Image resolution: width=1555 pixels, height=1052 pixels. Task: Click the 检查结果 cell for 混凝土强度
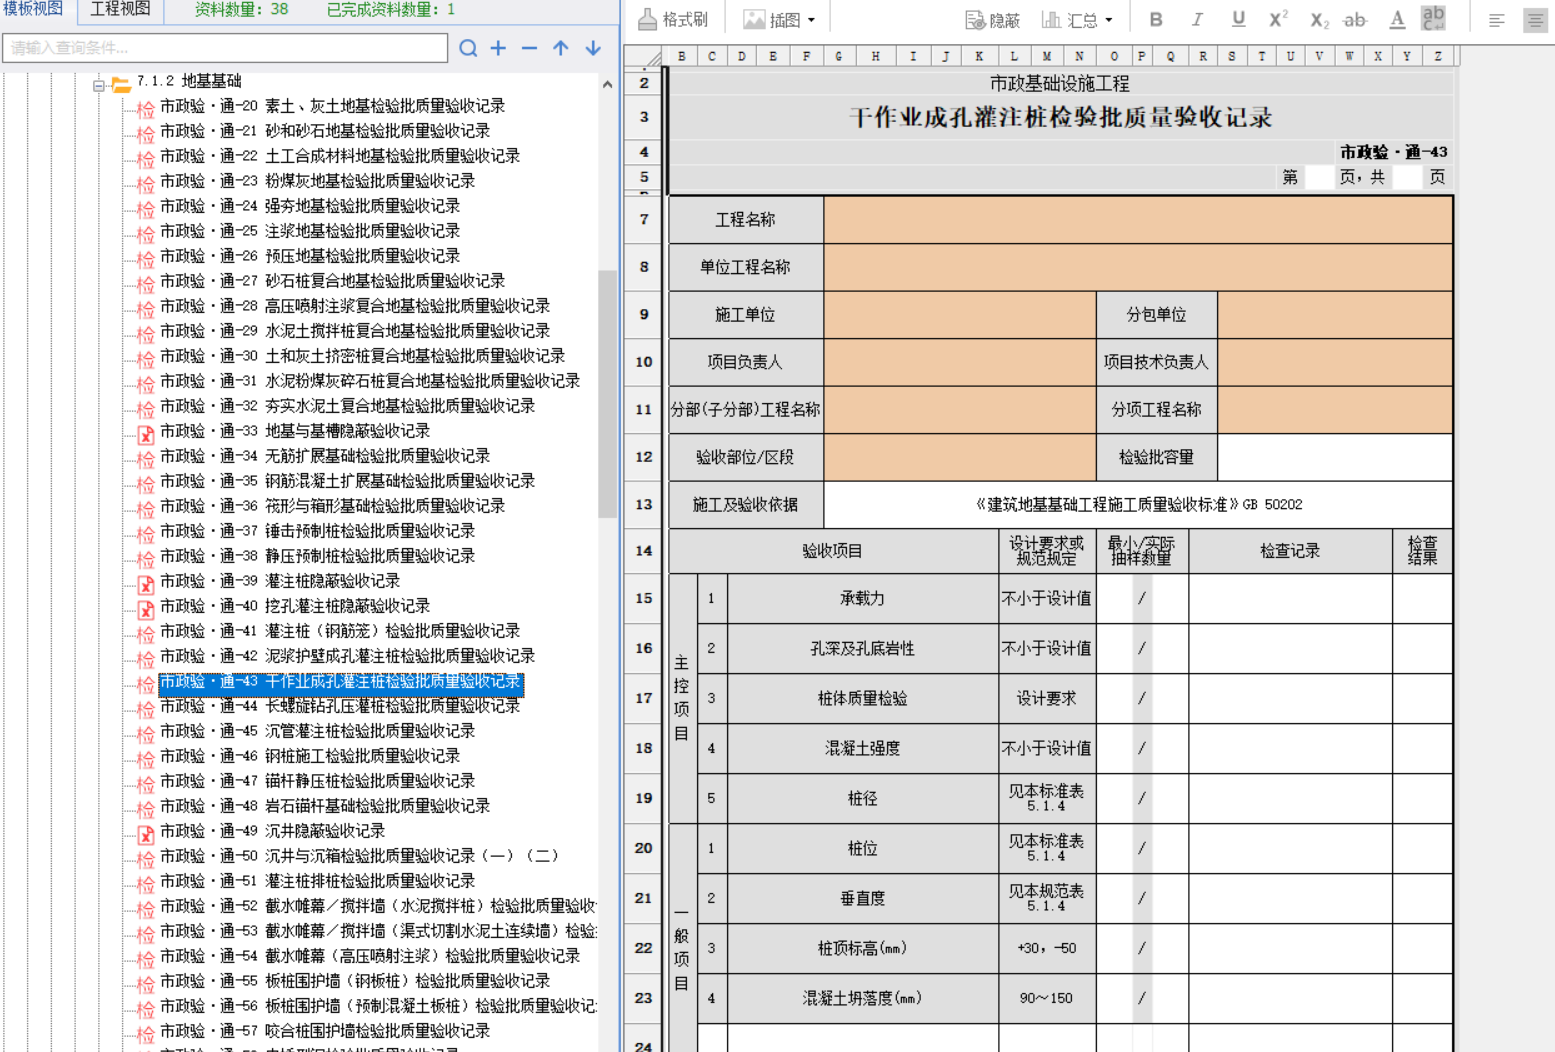click(x=1422, y=748)
